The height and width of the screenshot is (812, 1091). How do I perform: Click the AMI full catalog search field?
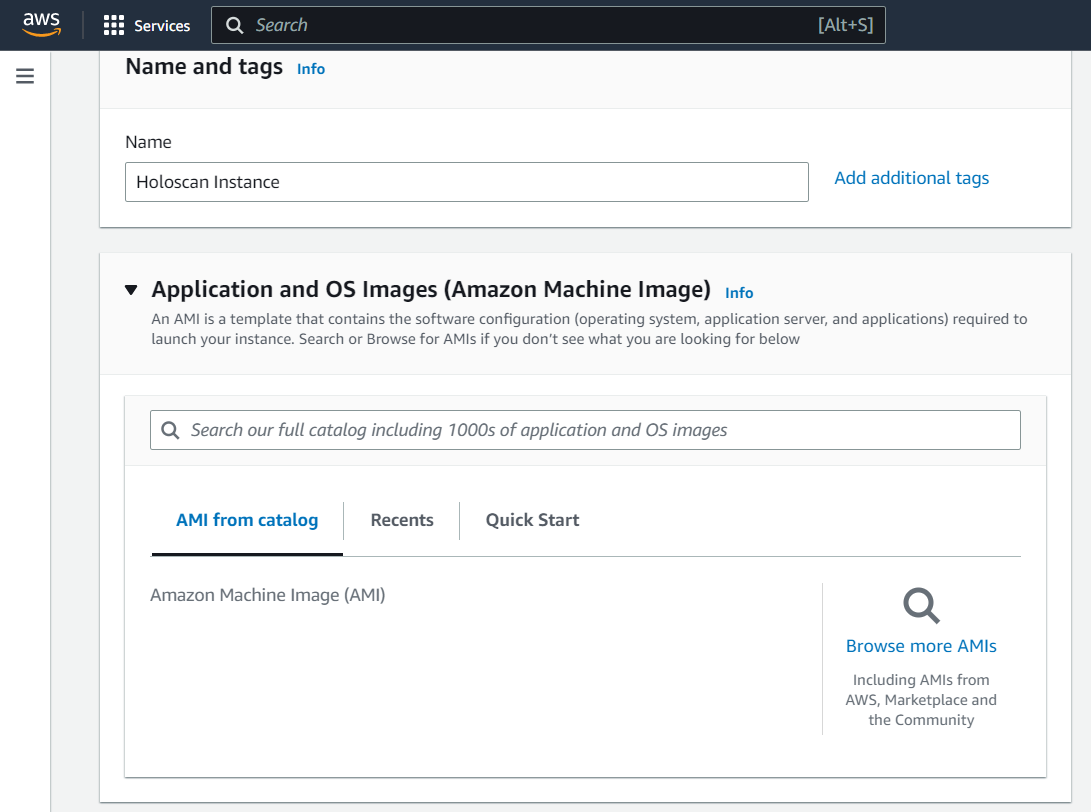(x=585, y=430)
